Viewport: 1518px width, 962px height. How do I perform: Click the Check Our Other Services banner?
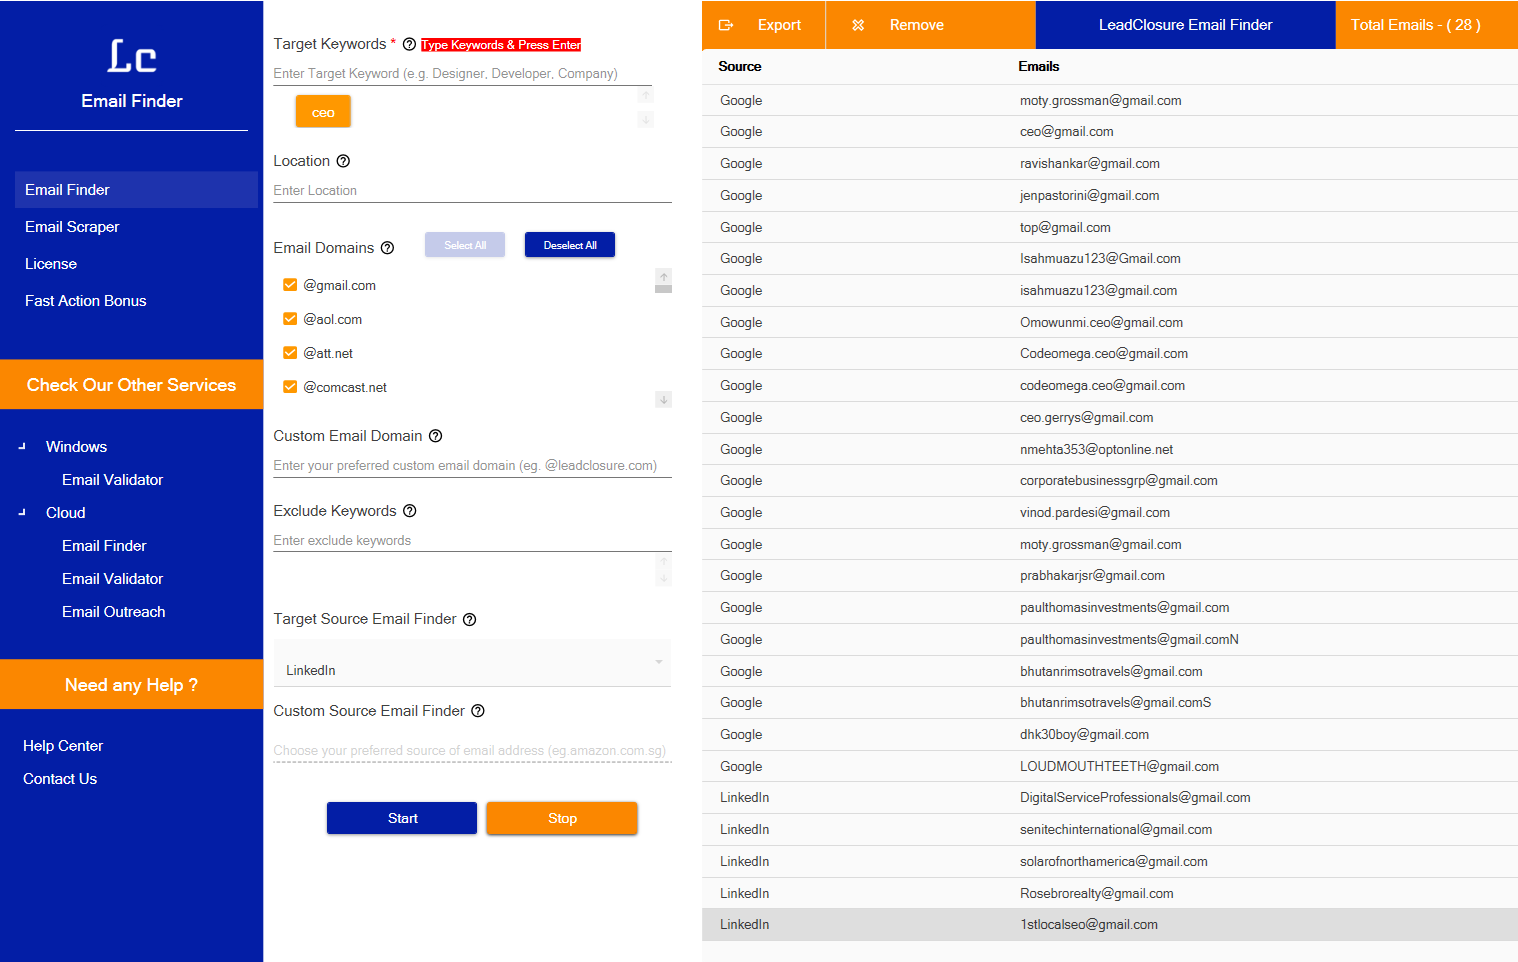[131, 385]
